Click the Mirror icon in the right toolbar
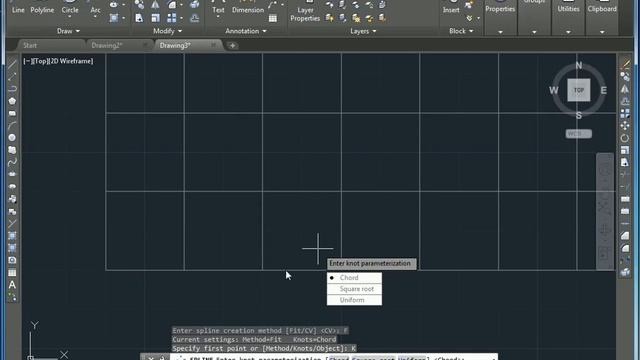Viewport: 640px width, 360px height. (625, 89)
